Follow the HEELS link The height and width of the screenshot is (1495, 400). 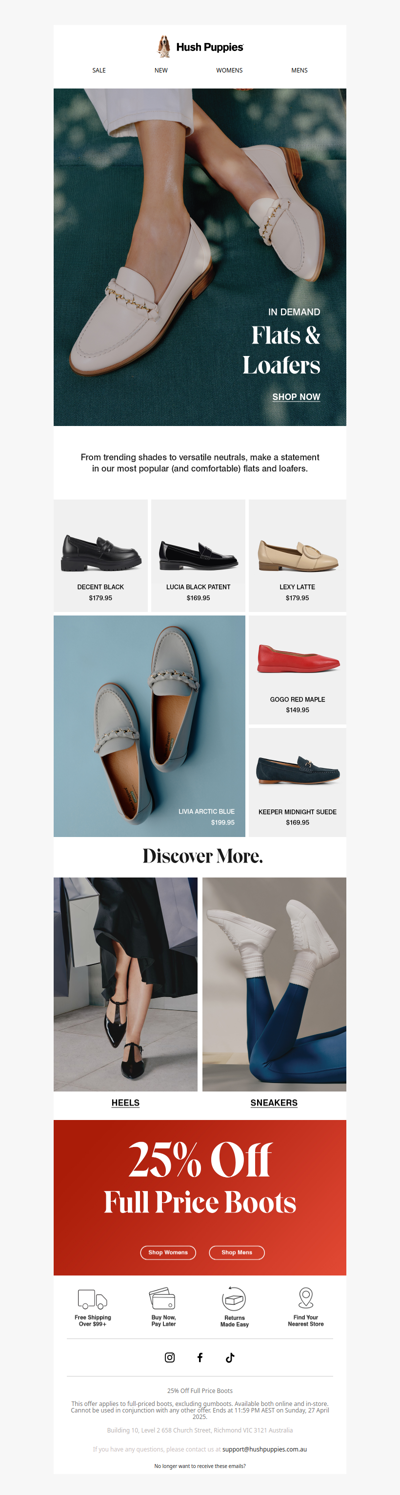point(125,1102)
